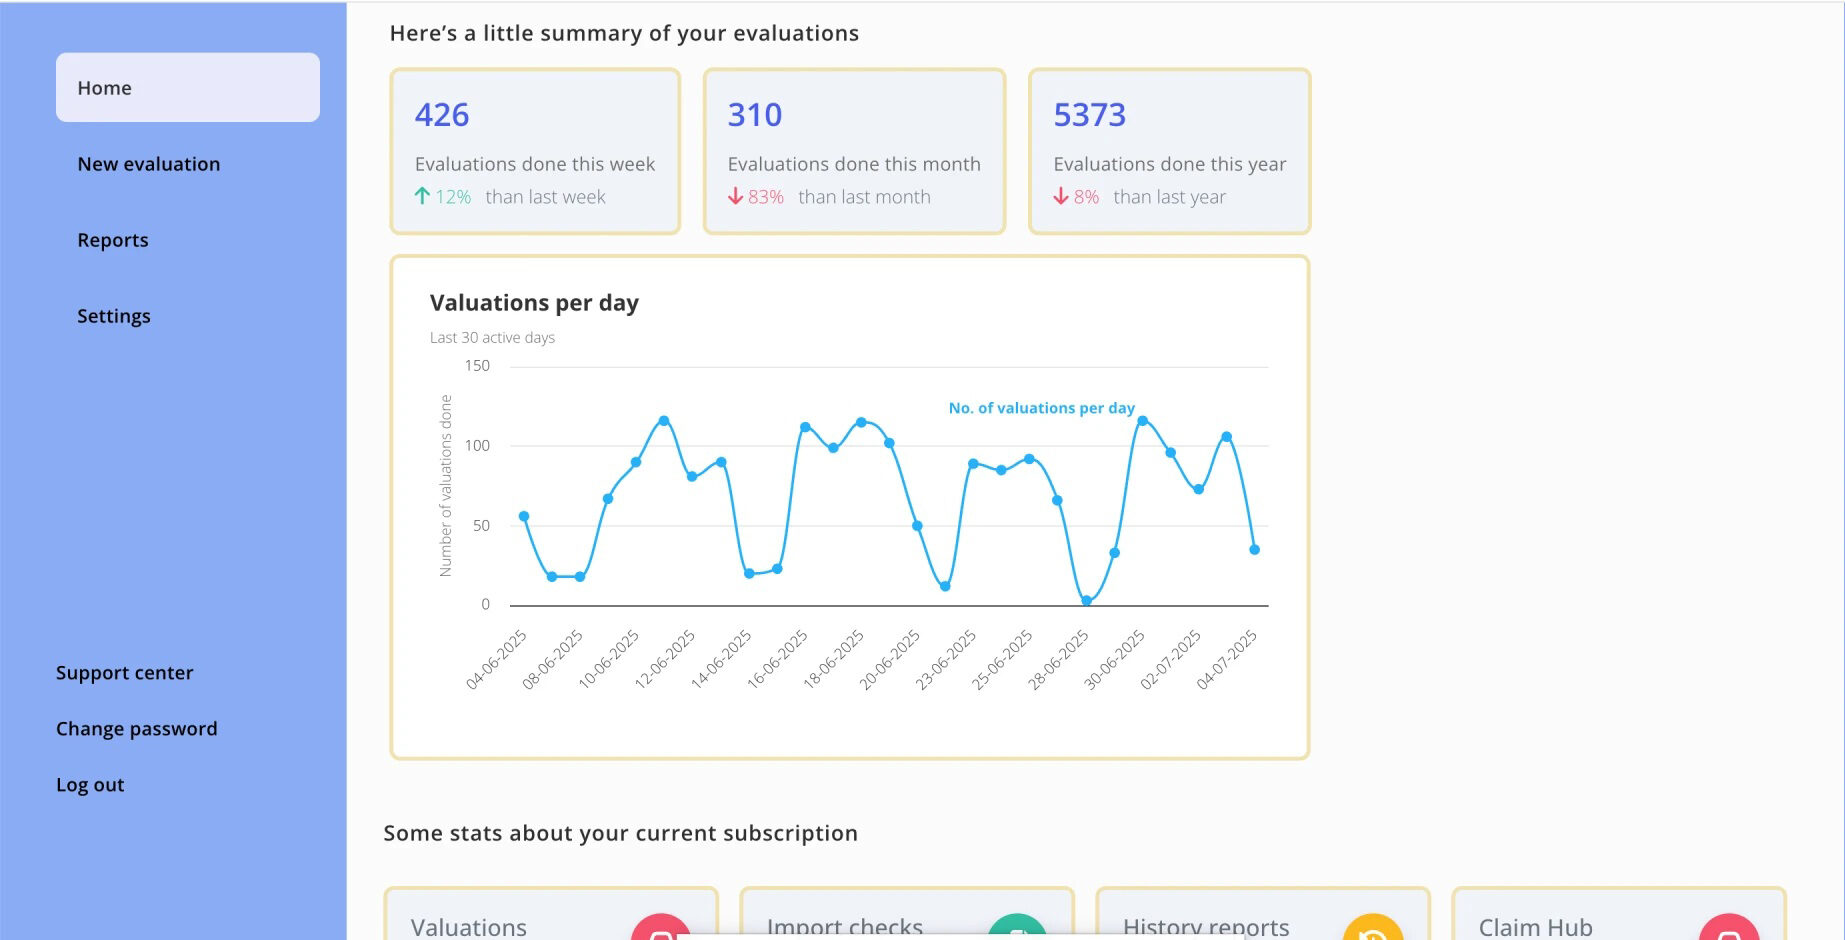Open the Reports section
The image size is (1845, 940).
[113, 240]
